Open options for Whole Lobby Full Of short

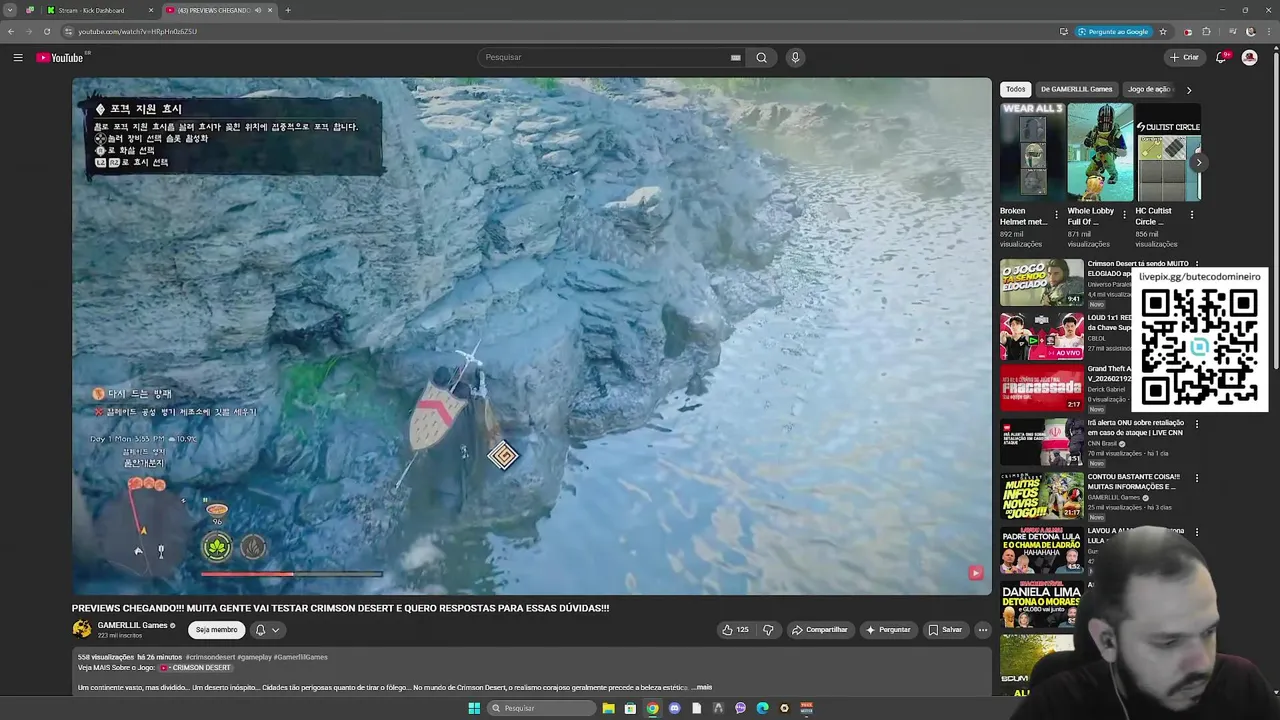[1124, 214]
